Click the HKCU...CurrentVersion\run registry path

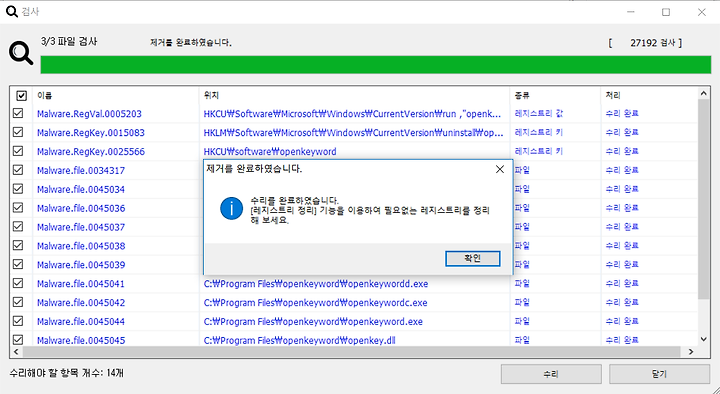click(352, 114)
